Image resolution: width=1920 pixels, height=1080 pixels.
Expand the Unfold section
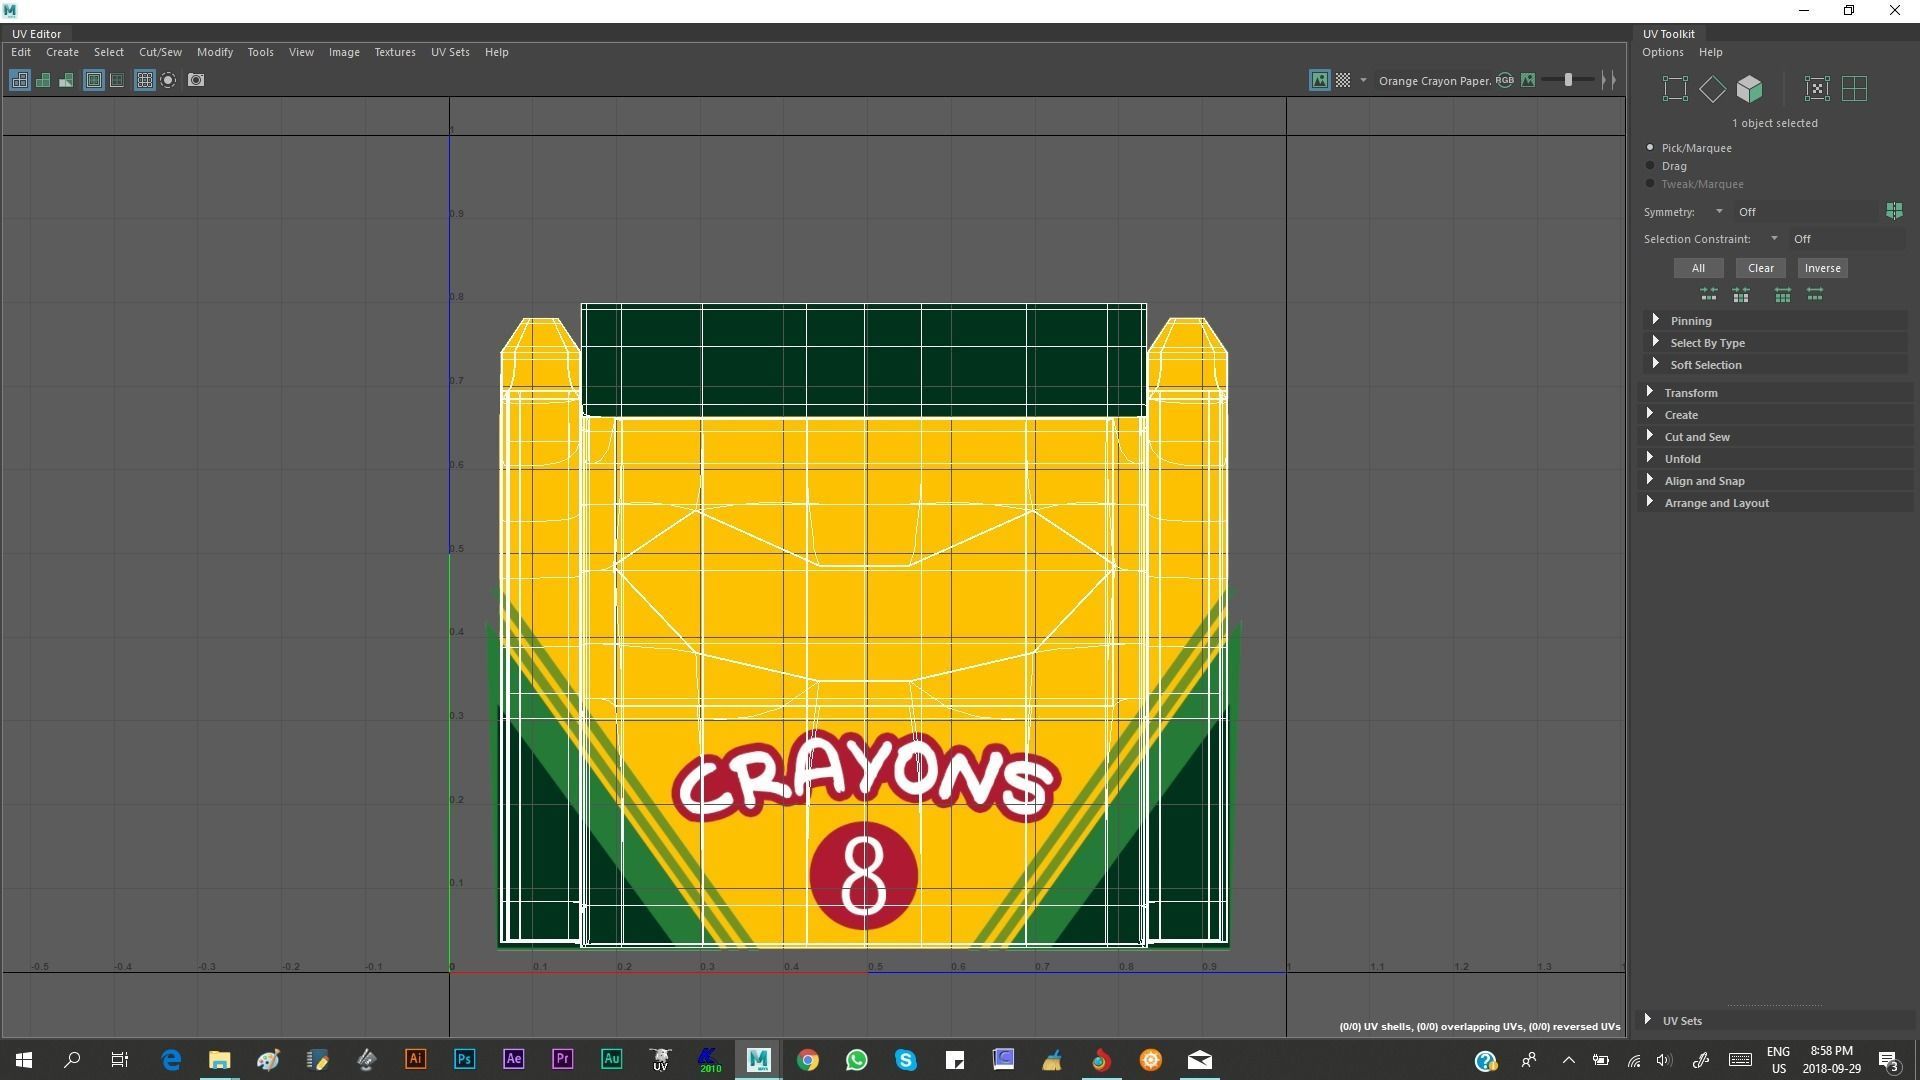pyautogui.click(x=1776, y=459)
